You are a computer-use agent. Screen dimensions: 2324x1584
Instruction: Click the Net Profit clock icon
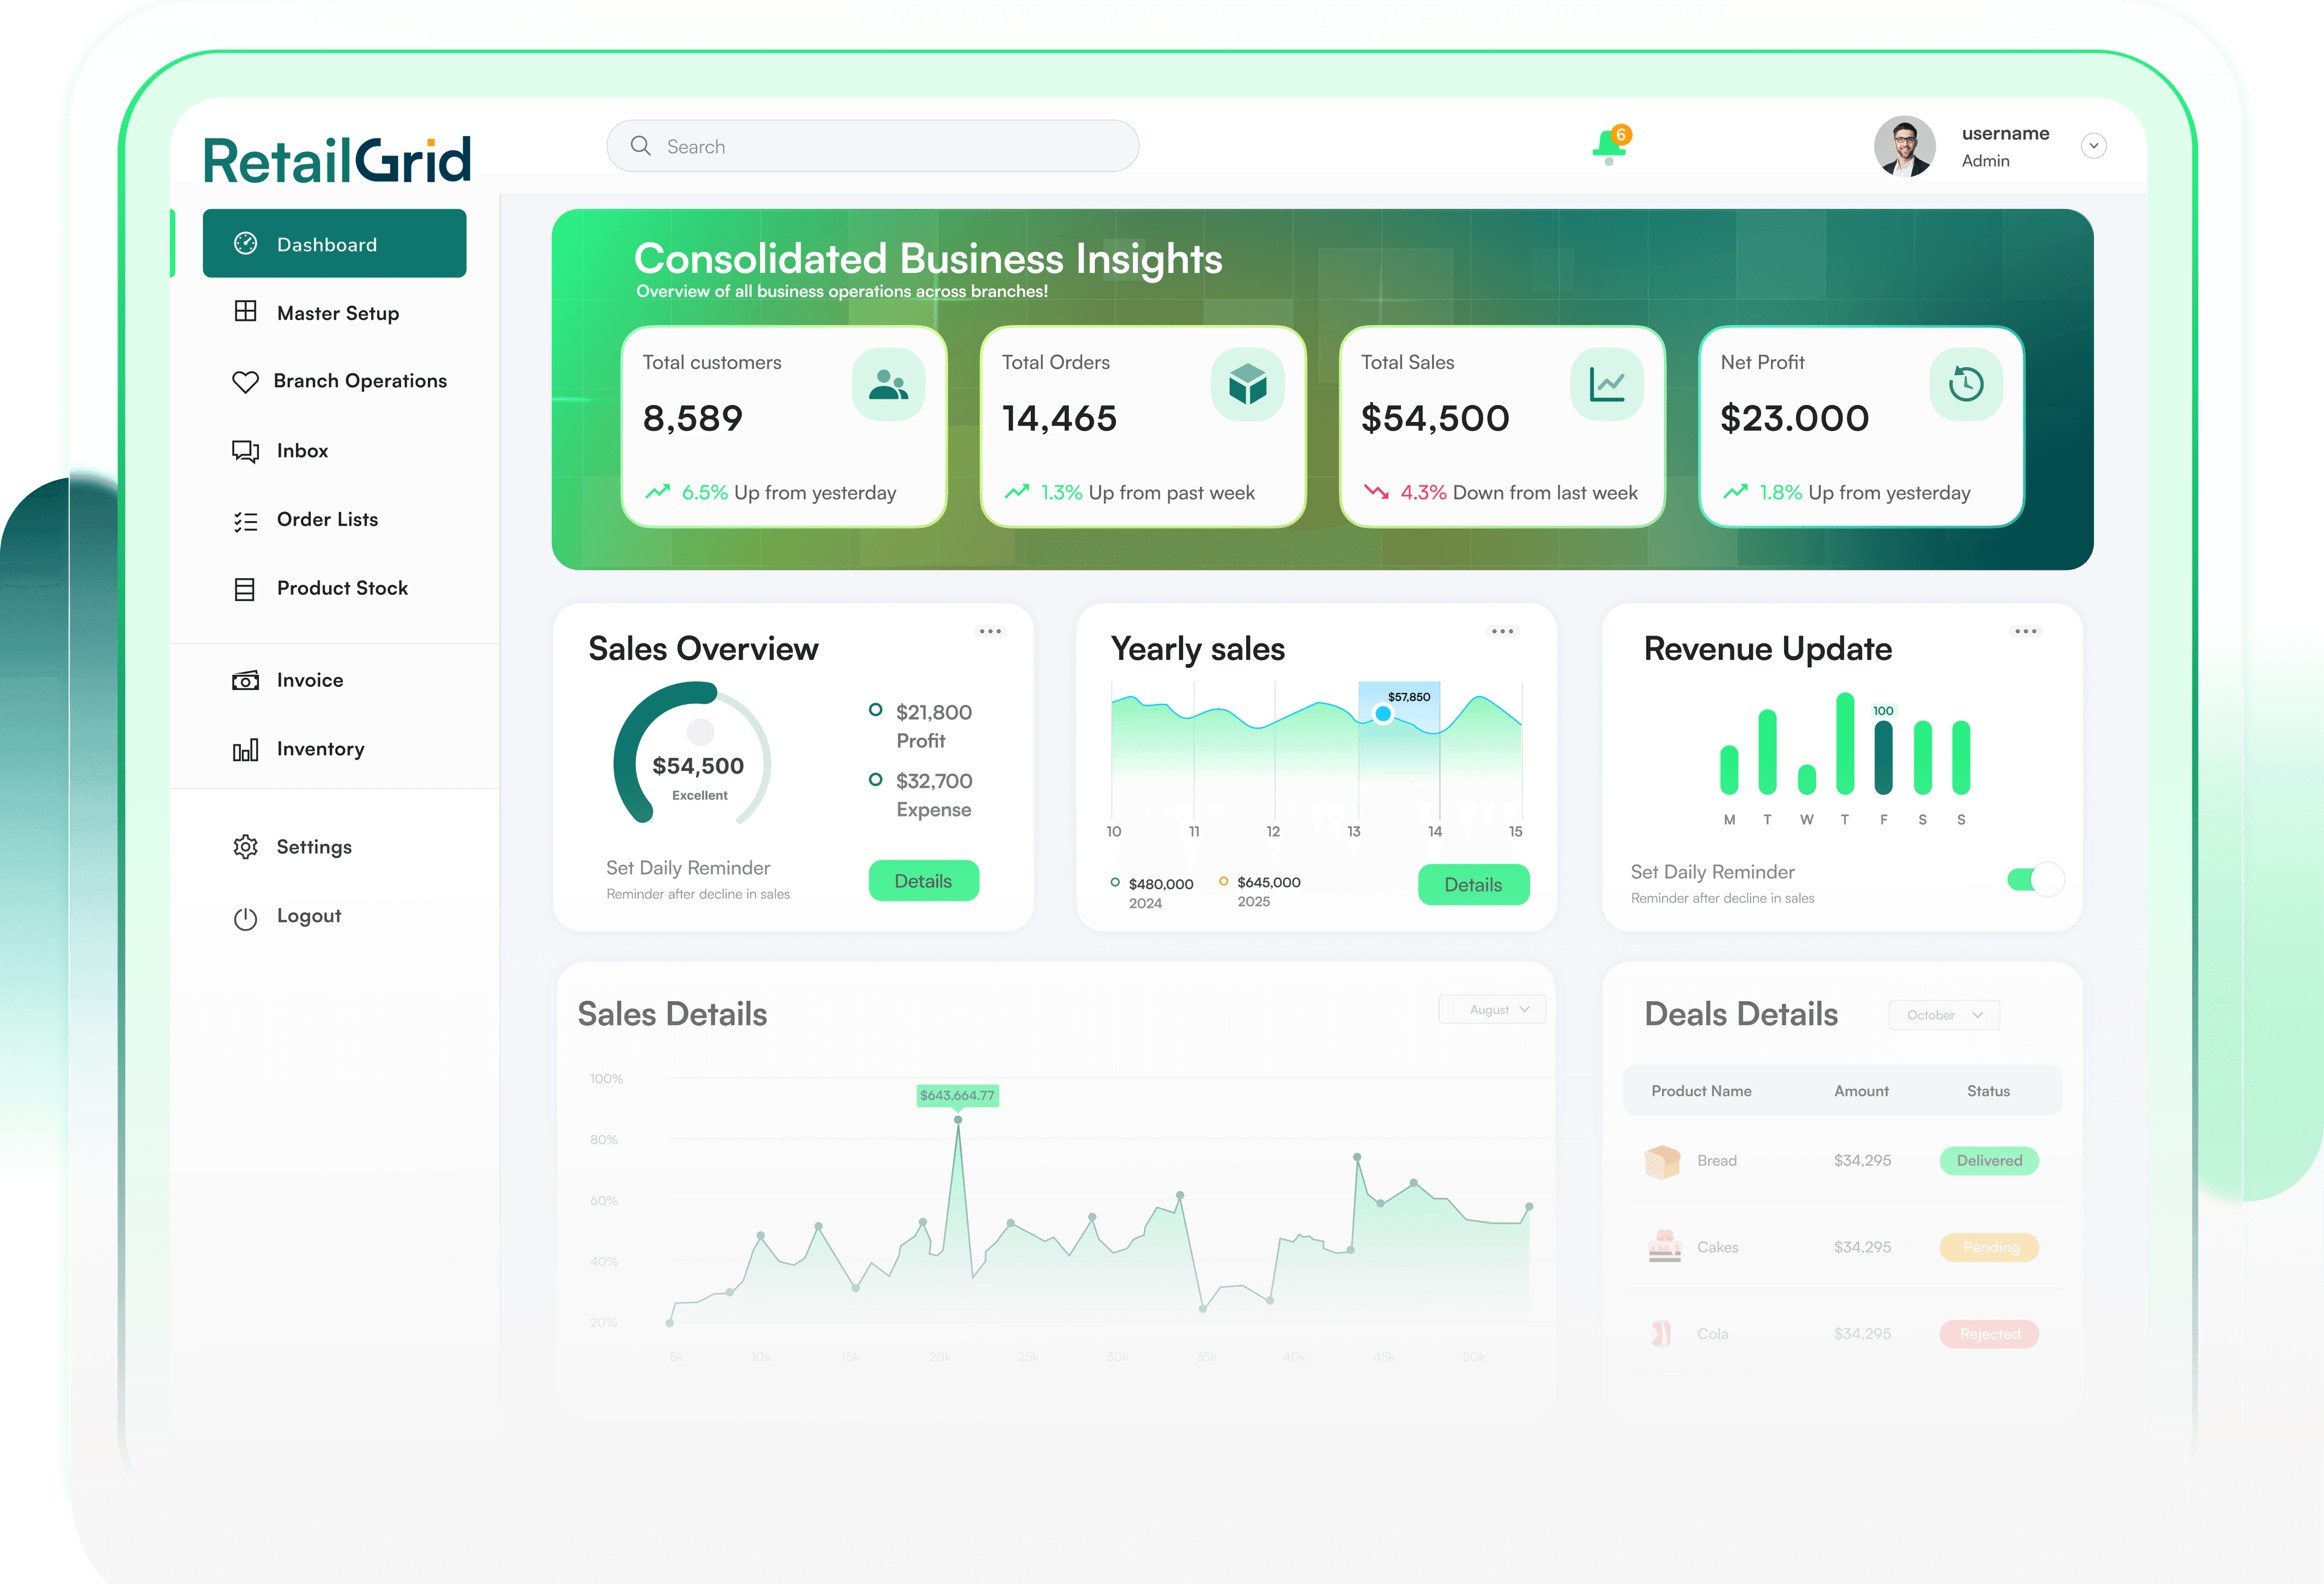(1965, 384)
